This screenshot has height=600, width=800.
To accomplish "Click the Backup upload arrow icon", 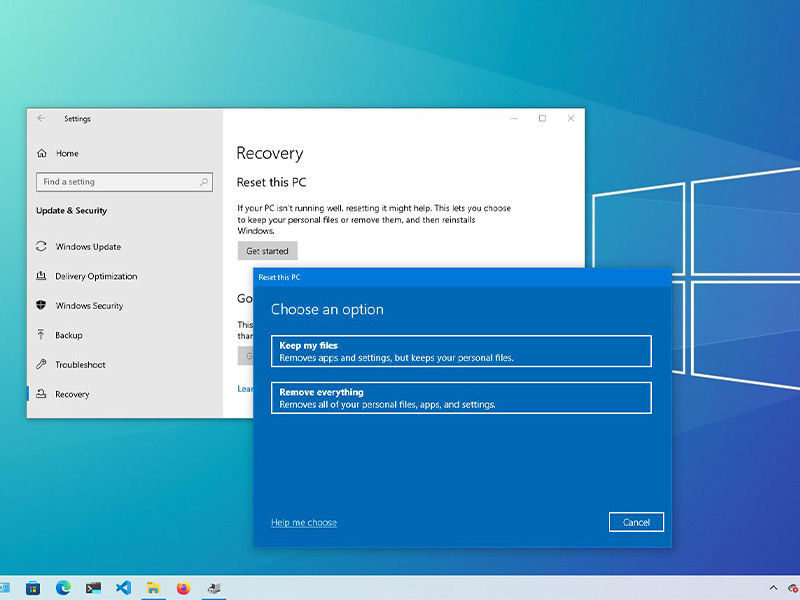I will (41, 335).
